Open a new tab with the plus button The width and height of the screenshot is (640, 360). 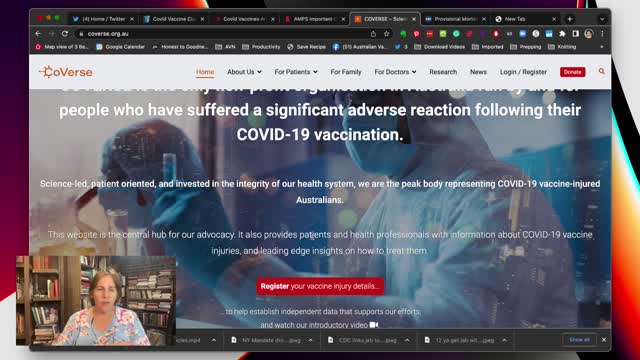tap(569, 19)
